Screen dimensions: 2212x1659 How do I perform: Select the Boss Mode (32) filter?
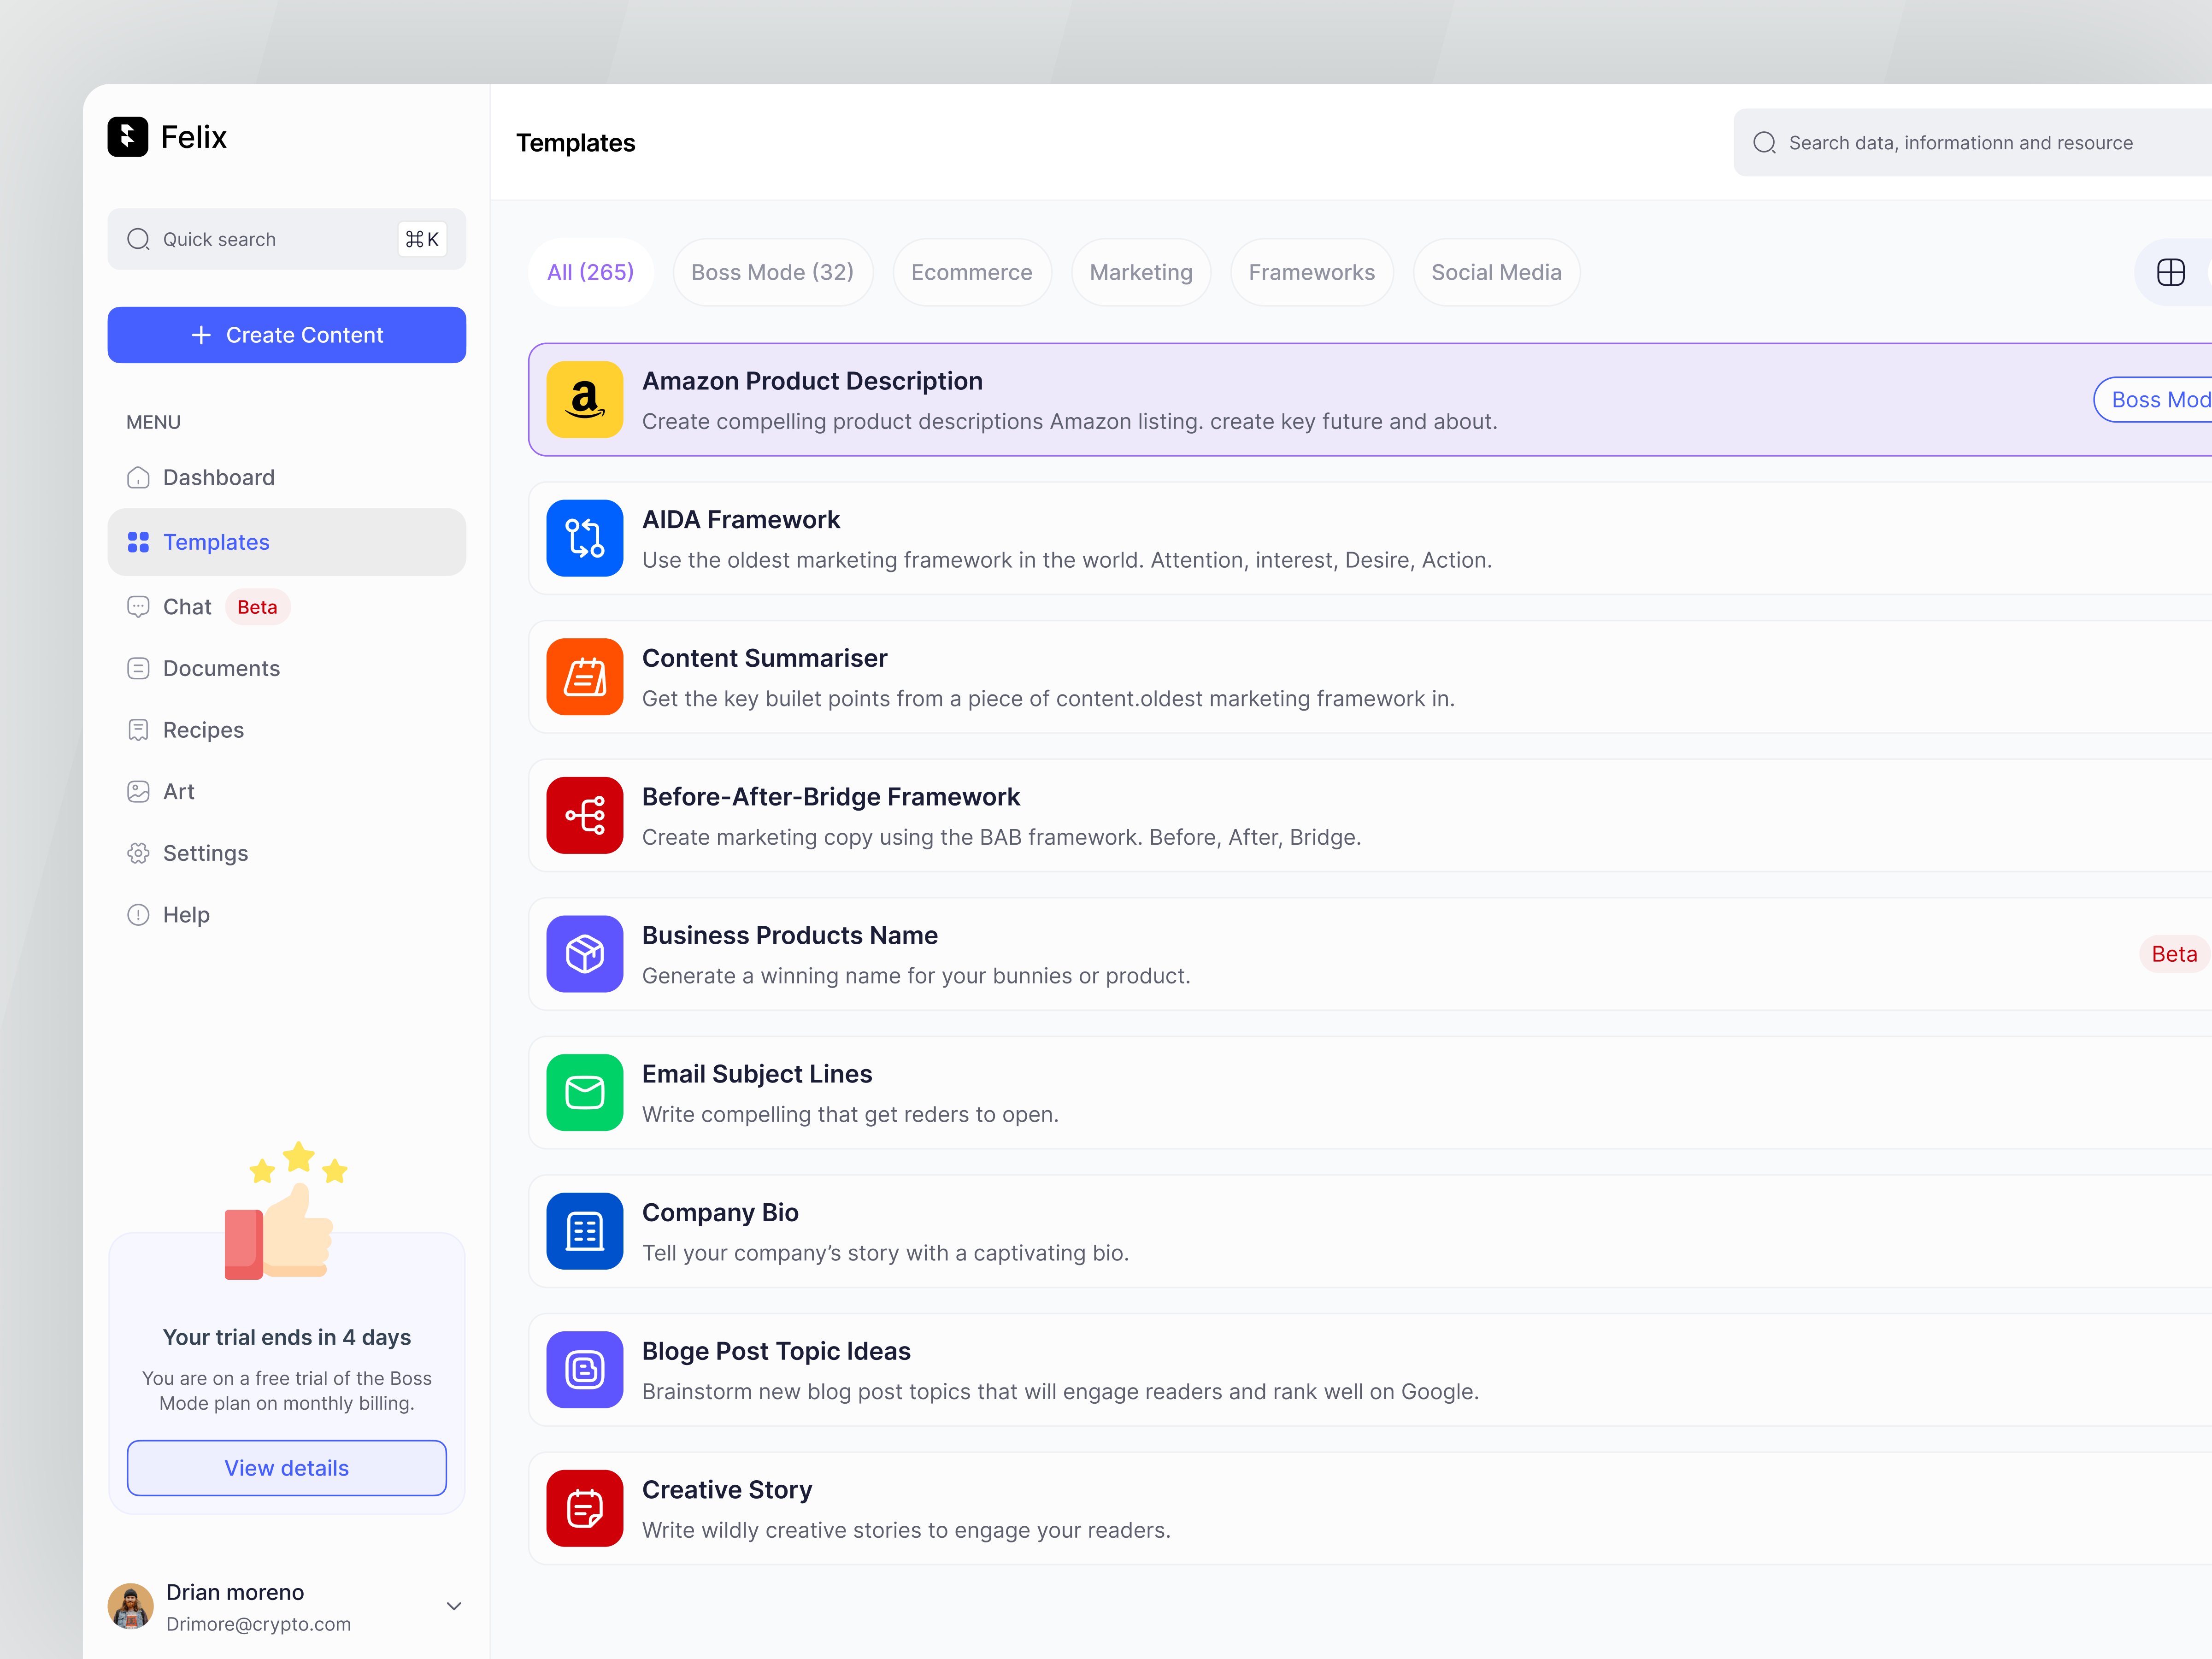point(773,272)
